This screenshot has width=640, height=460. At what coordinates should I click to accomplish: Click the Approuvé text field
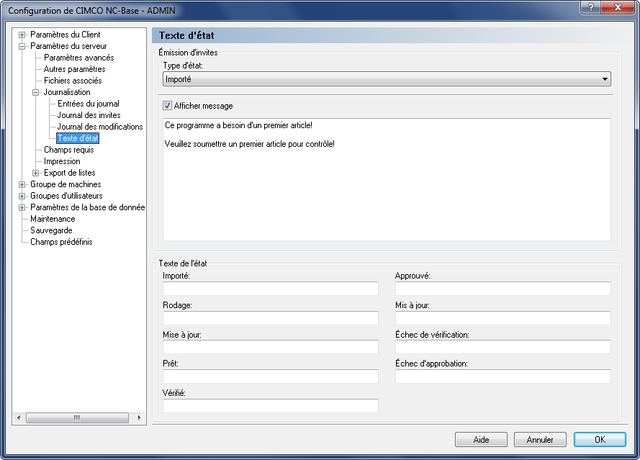503,289
